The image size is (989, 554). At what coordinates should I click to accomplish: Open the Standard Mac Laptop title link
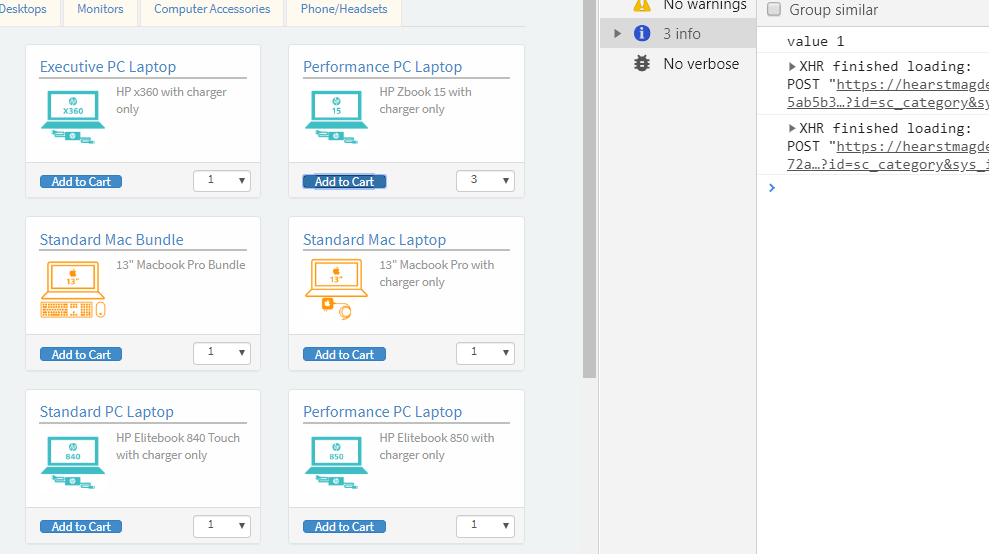point(375,240)
